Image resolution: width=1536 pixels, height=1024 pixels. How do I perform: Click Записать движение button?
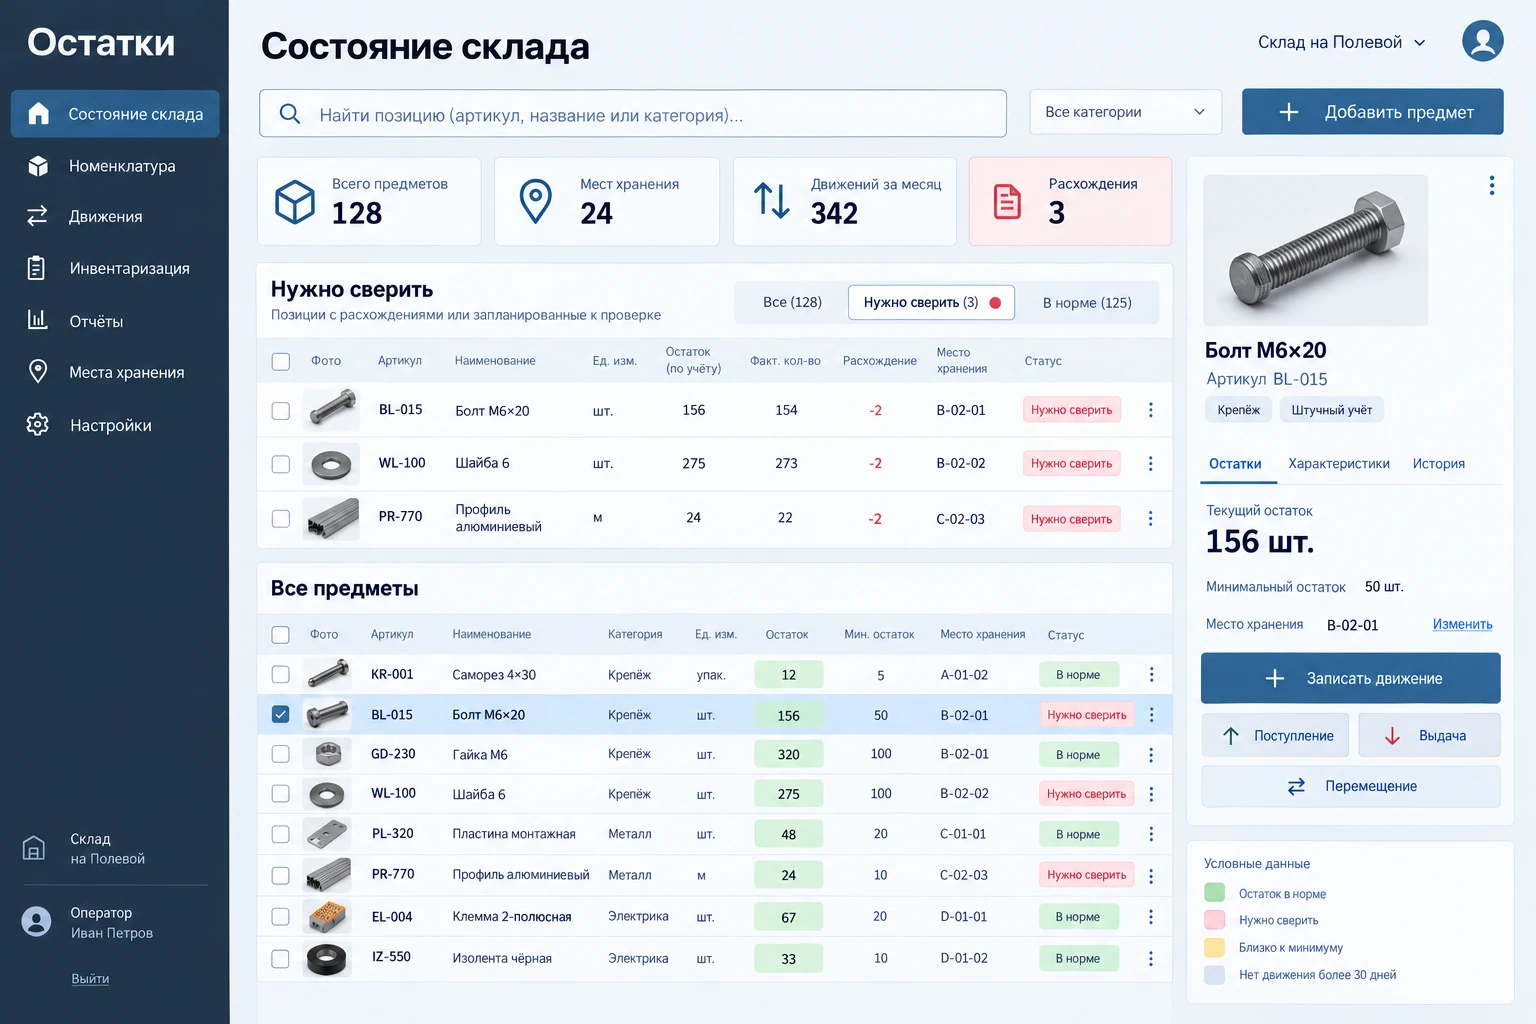tap(1351, 678)
